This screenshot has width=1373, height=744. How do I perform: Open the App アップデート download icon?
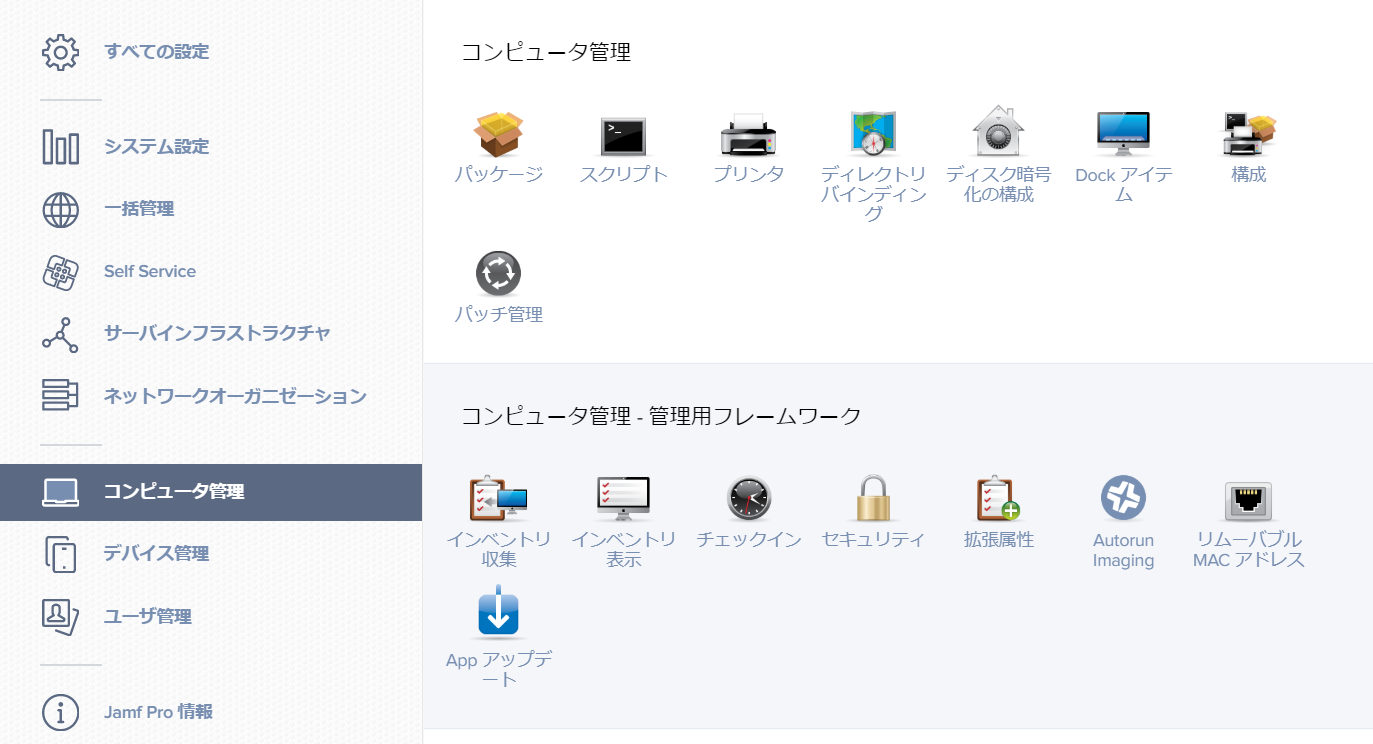498,613
